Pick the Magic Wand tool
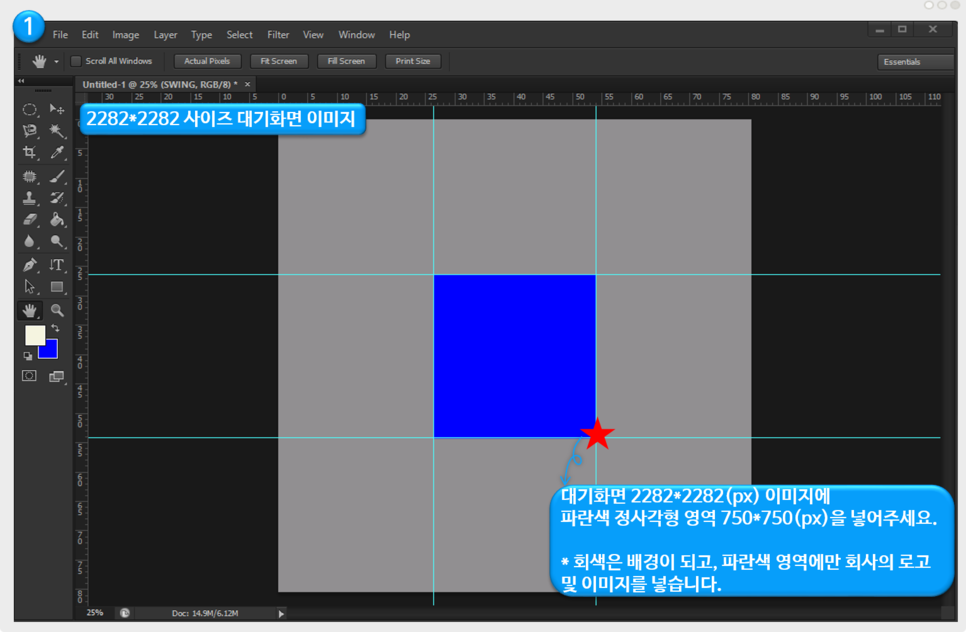 [57, 131]
